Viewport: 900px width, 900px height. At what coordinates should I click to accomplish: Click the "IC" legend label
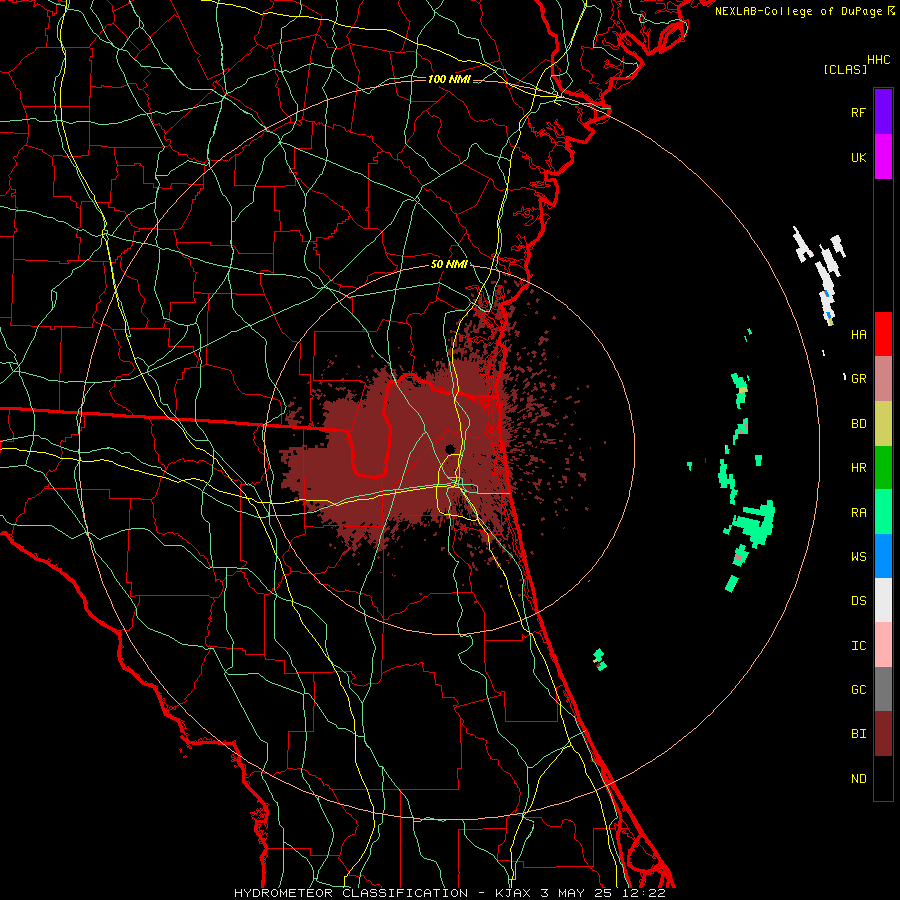pyautogui.click(x=858, y=646)
